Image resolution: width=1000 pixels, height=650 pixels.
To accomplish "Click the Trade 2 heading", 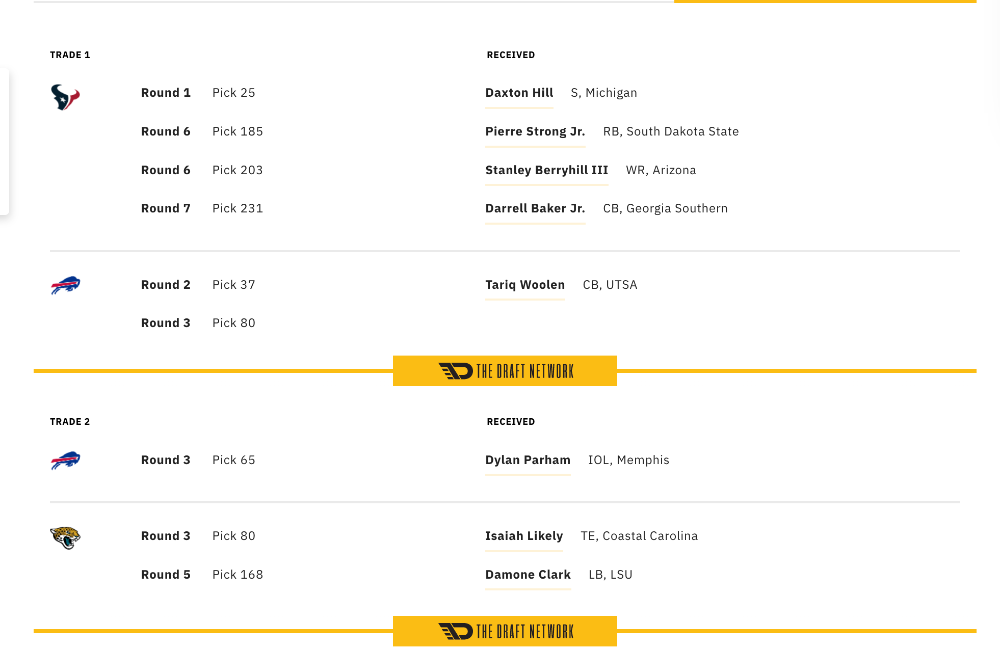I will (x=70, y=422).
